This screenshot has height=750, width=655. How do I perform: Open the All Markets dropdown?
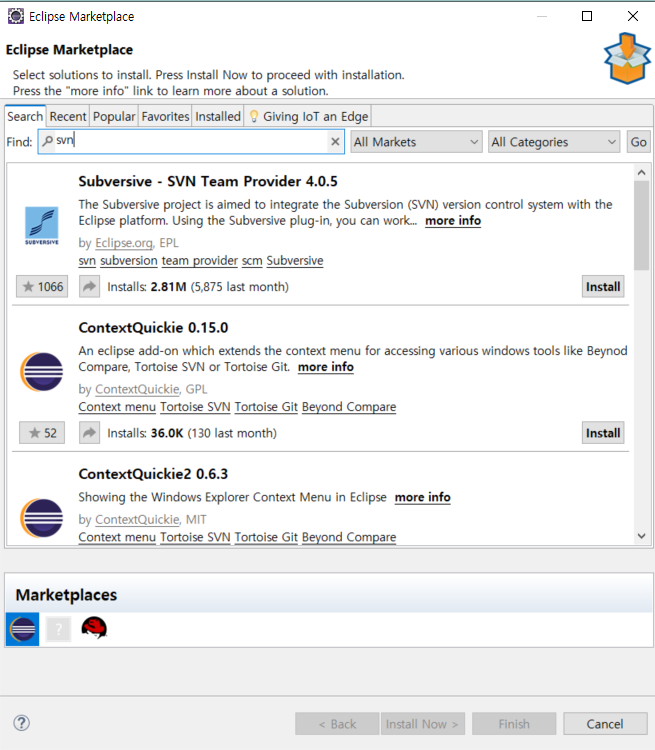click(x=416, y=142)
